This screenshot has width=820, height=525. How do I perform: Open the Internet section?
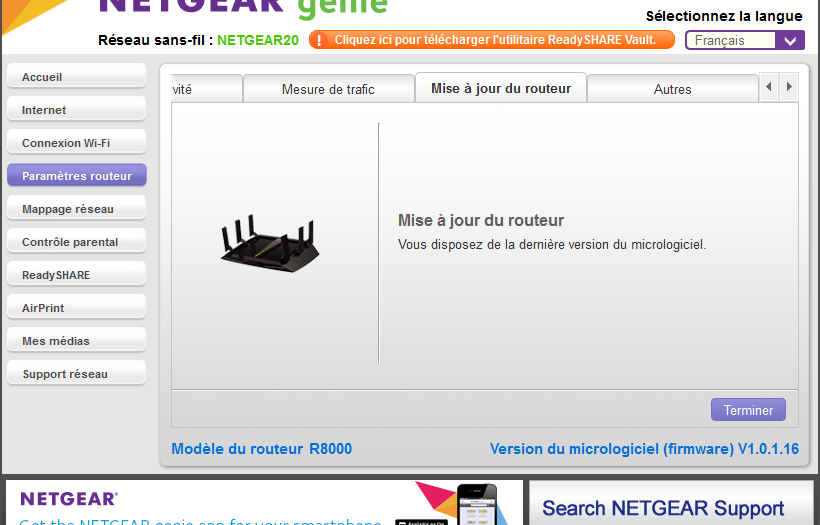click(76, 110)
